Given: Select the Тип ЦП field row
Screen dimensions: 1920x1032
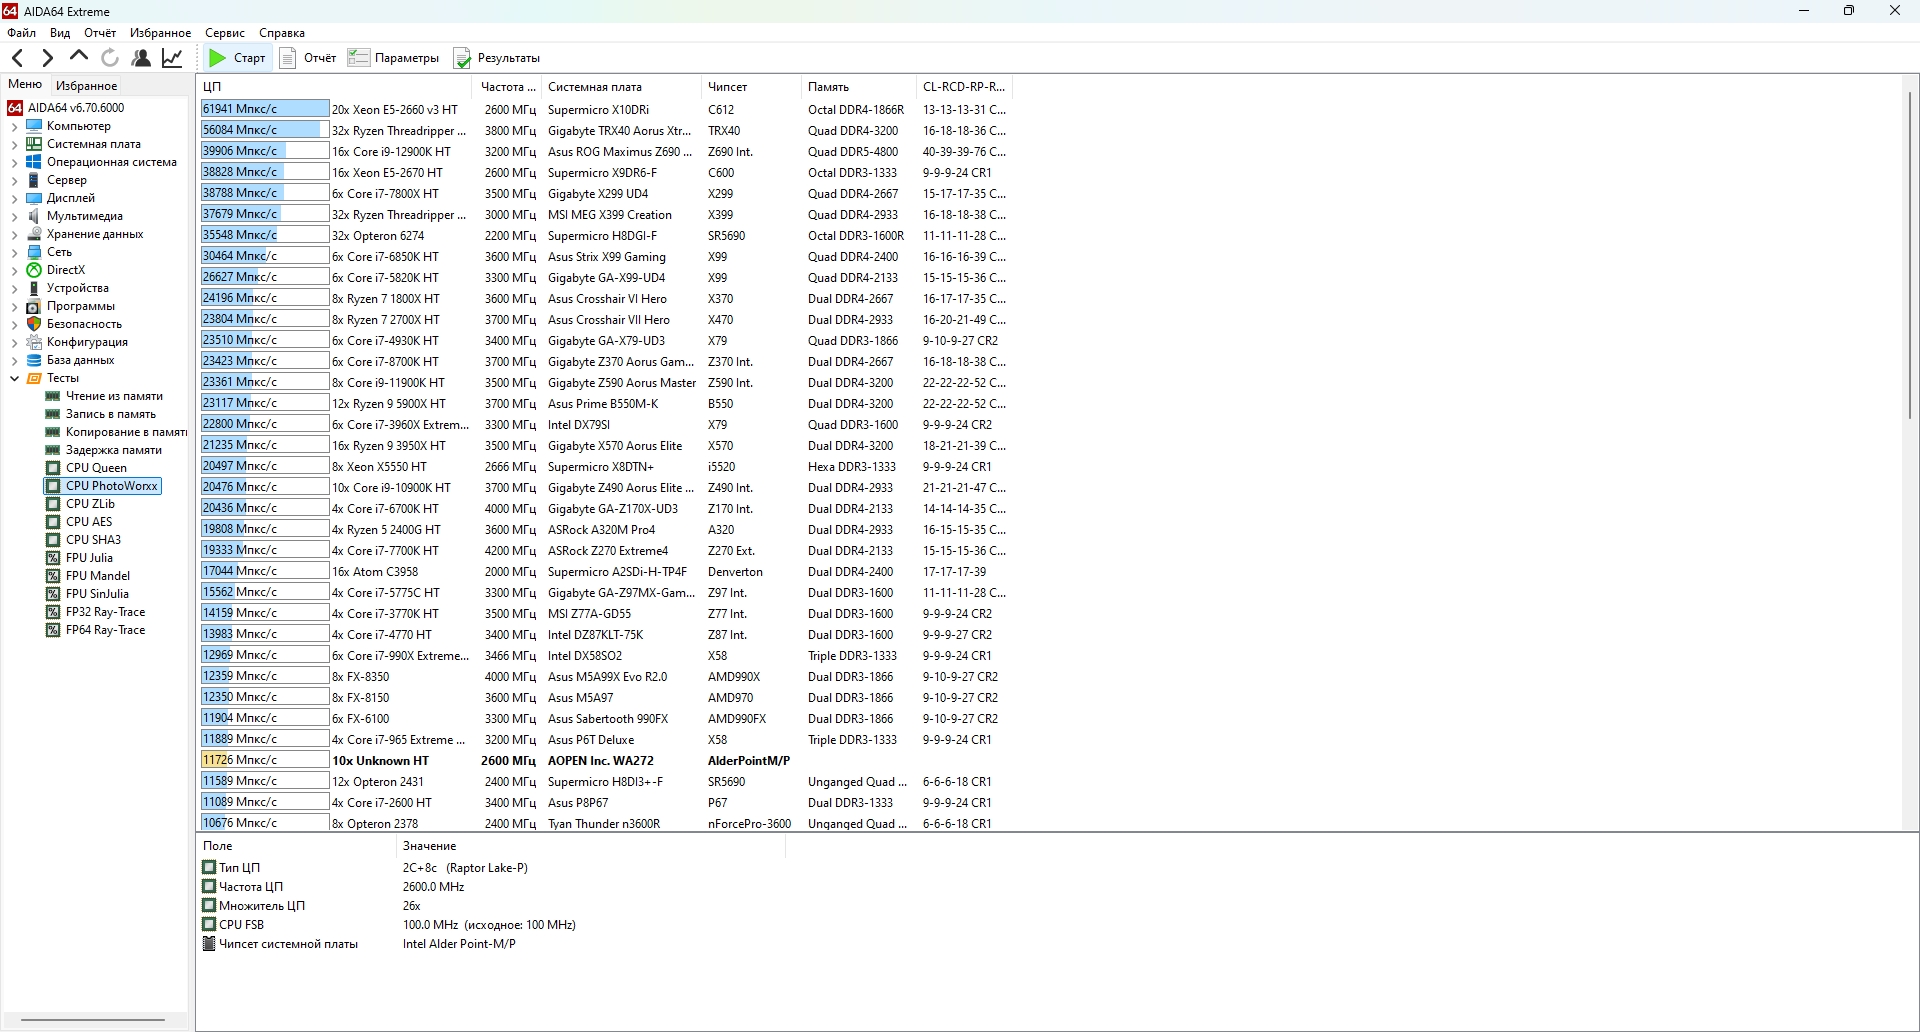Looking at the screenshot, I should point(490,868).
